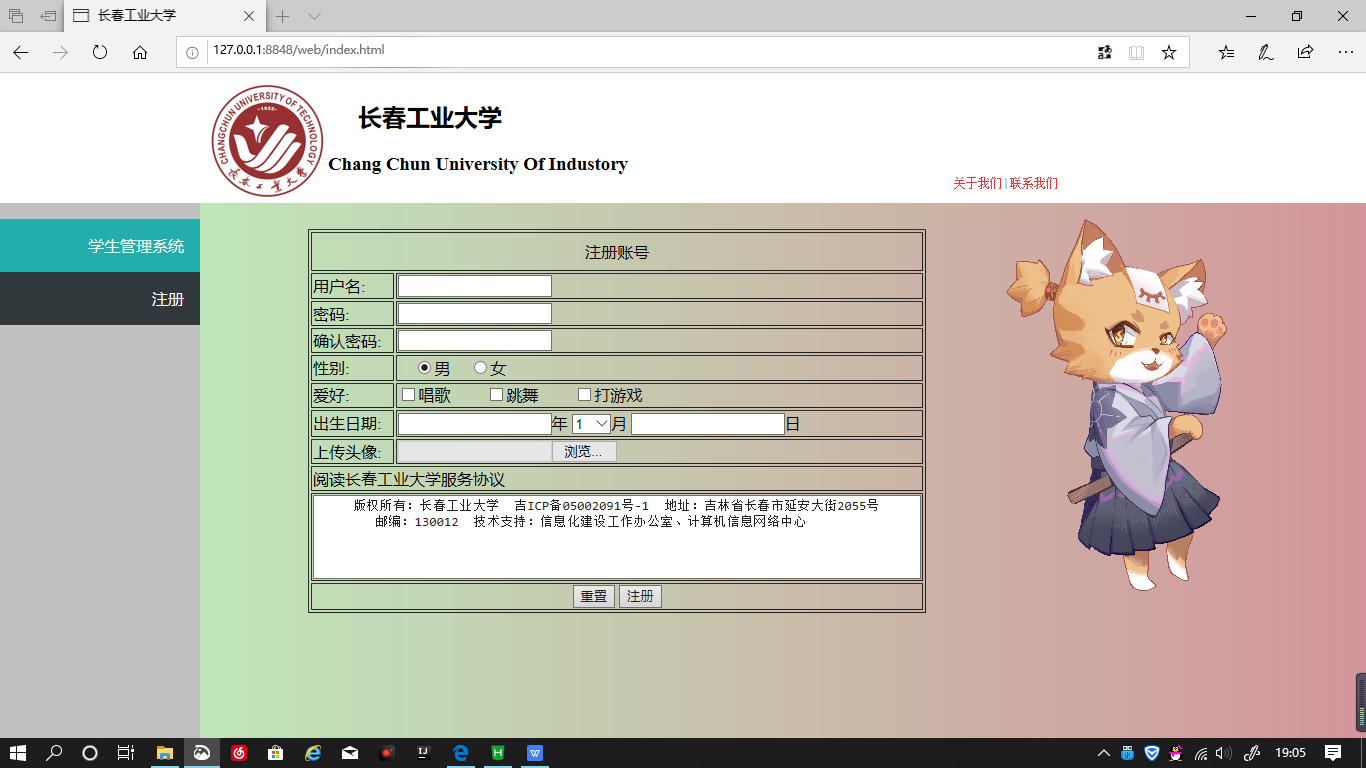The image size is (1366, 768).
Task: Open HBuilder from taskbar
Action: coord(497,752)
